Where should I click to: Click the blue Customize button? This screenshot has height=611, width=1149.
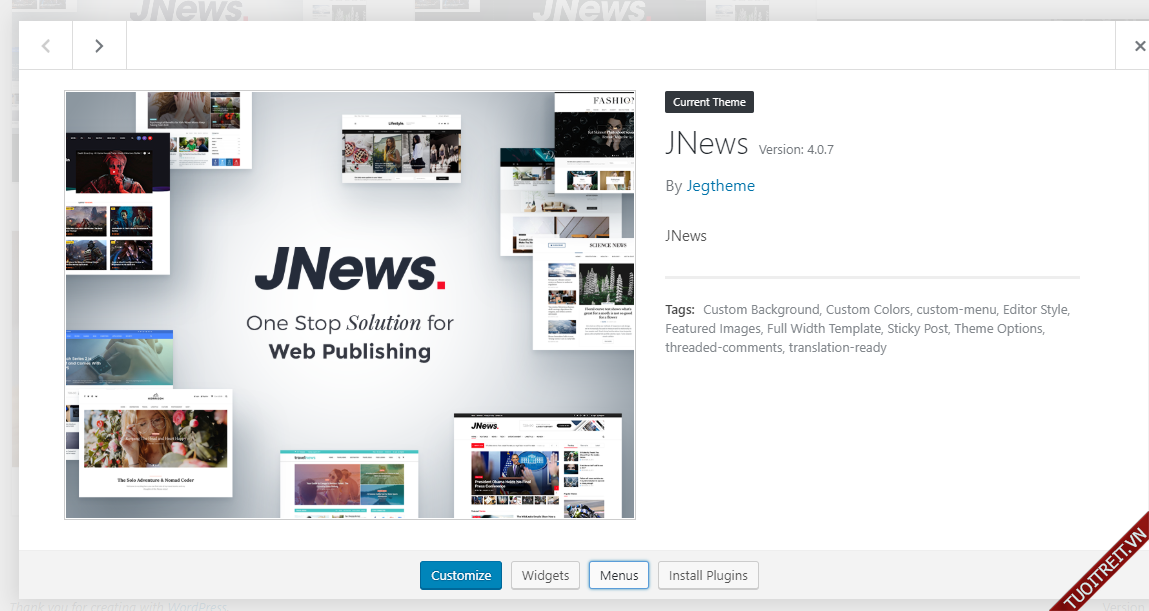(461, 575)
